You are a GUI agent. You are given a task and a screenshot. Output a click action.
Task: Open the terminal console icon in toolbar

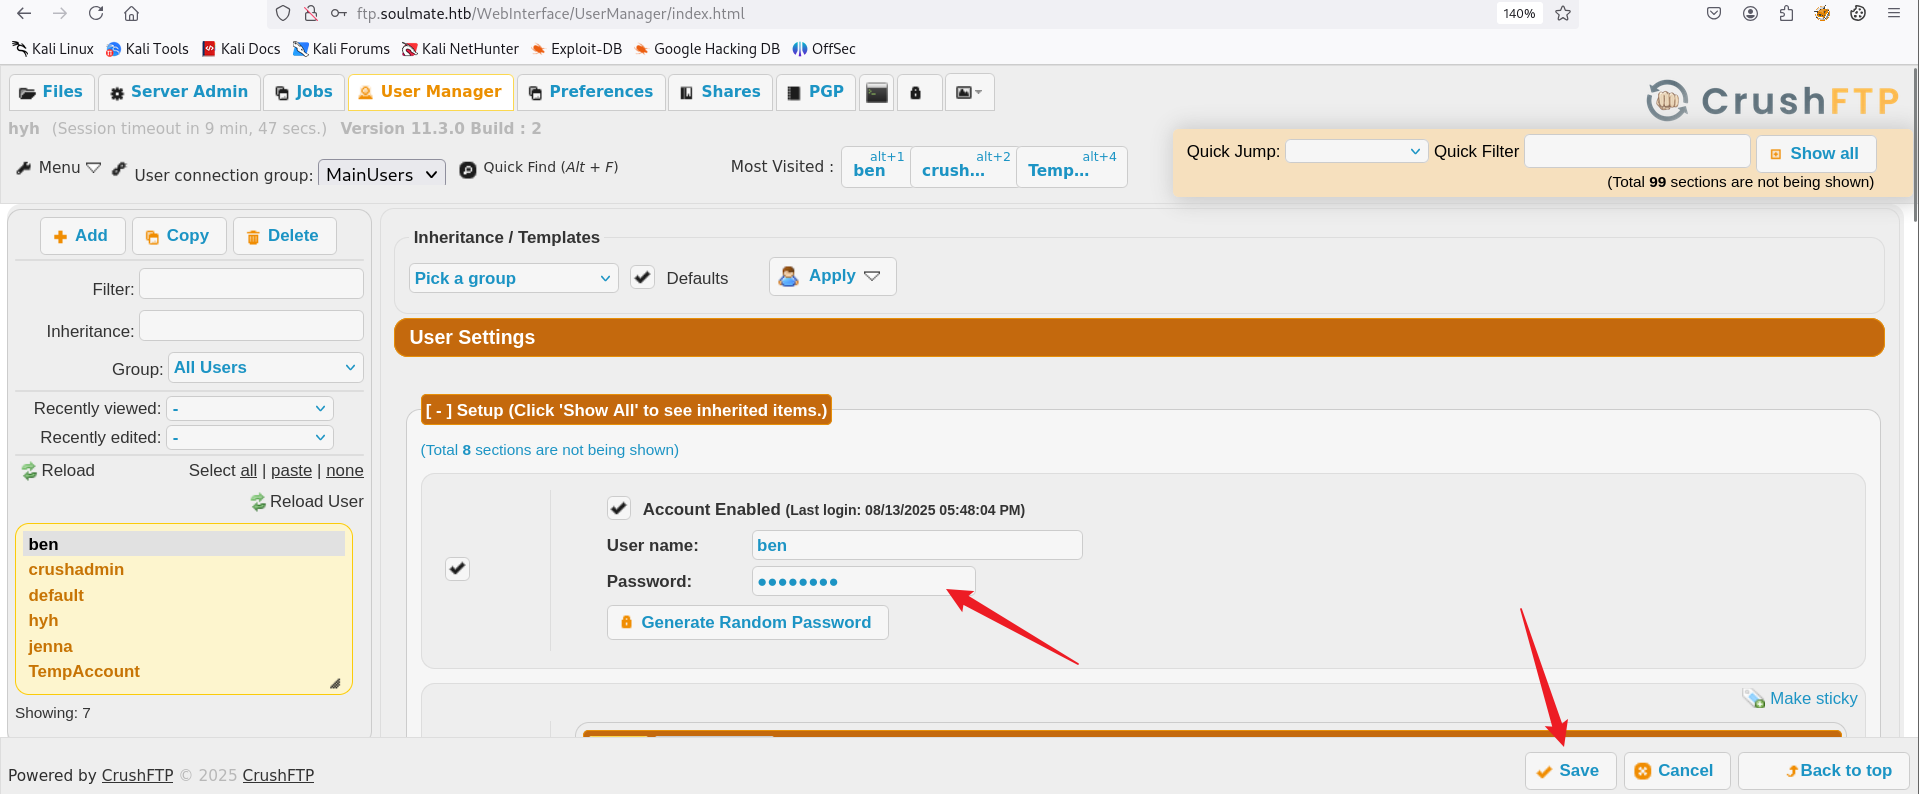(x=877, y=92)
